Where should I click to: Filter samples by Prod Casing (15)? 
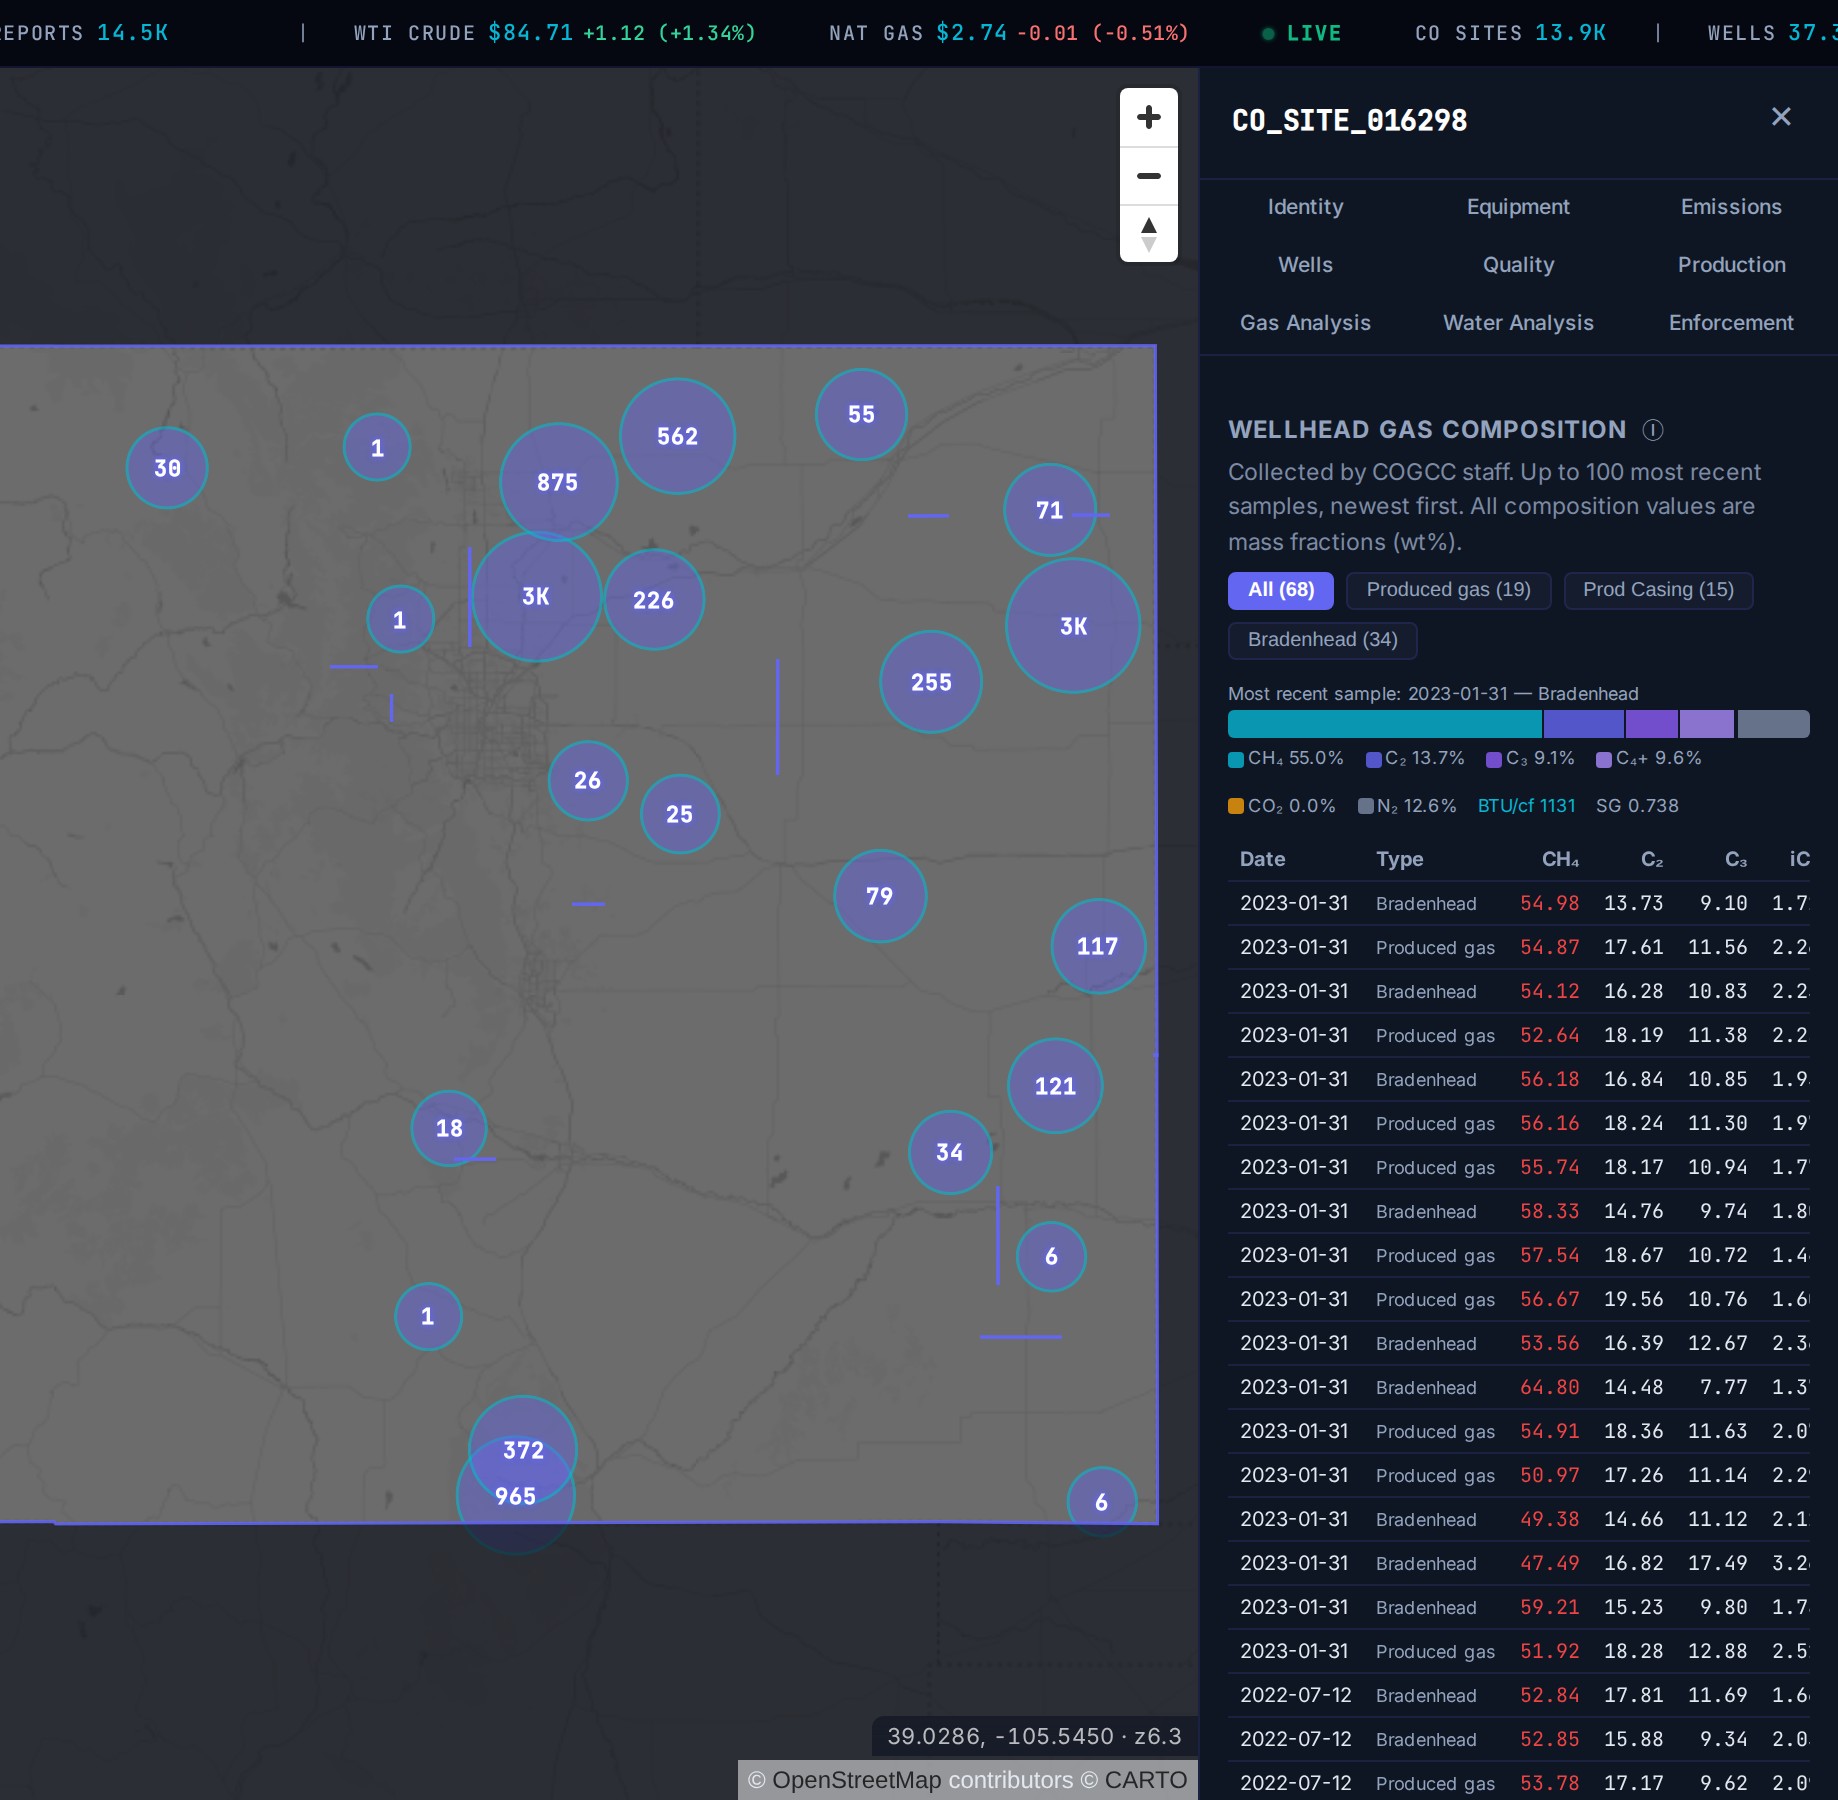click(x=1658, y=590)
